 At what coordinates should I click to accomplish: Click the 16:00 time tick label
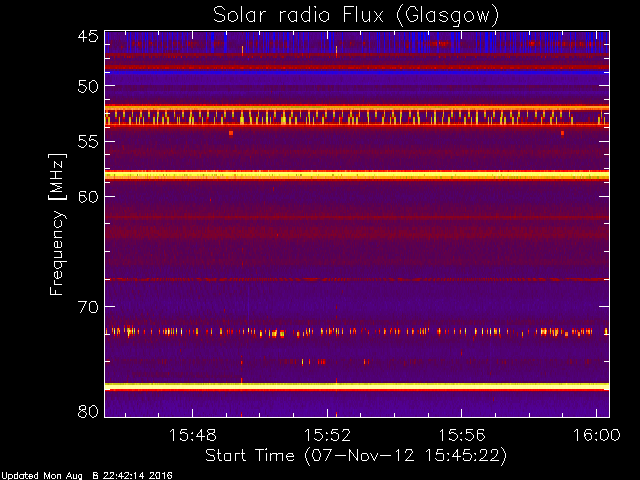click(597, 435)
